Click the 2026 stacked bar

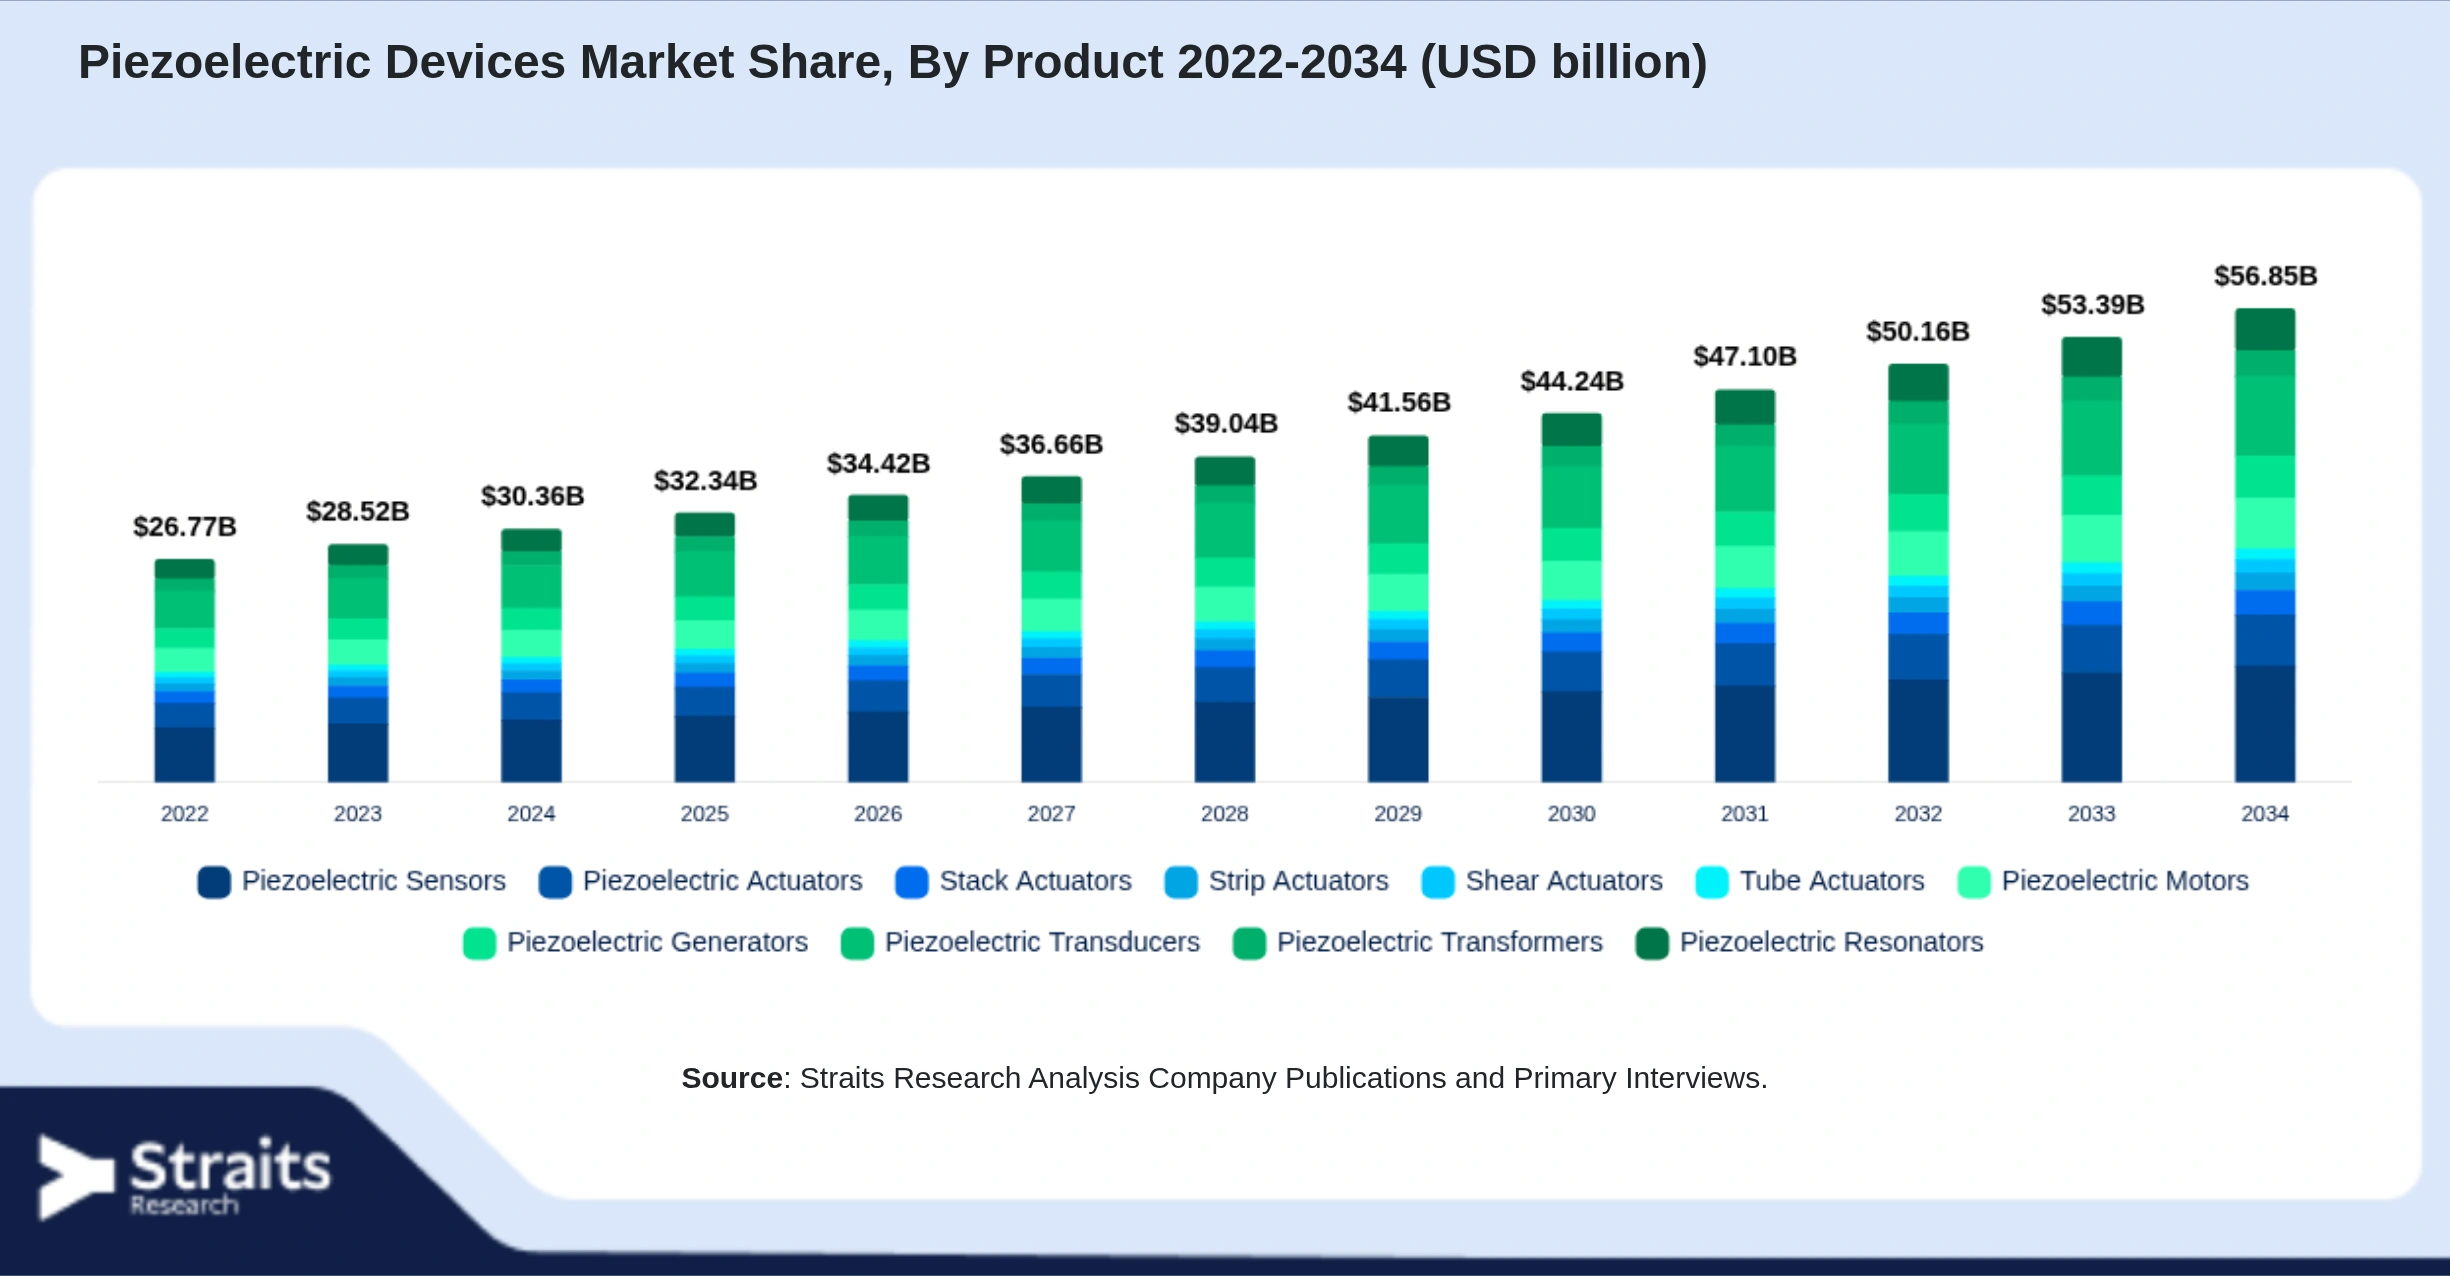pos(878,638)
